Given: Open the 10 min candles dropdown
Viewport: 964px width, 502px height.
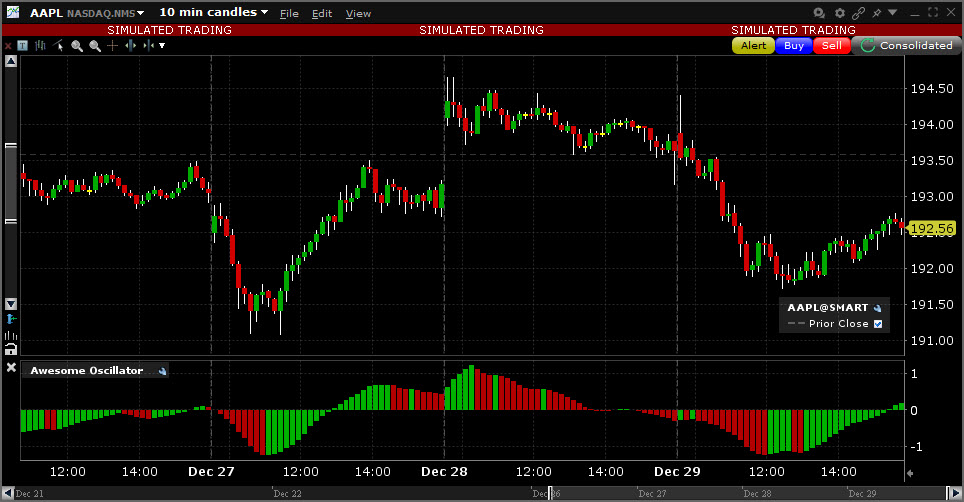Looking at the screenshot, I should pos(213,12).
